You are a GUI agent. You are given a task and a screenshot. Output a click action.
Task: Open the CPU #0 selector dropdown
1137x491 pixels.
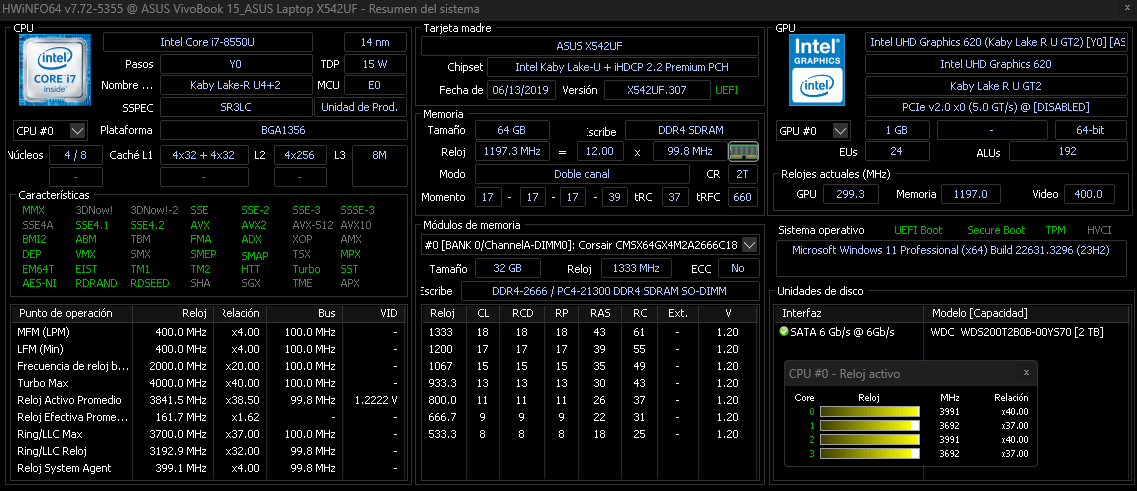[77, 131]
